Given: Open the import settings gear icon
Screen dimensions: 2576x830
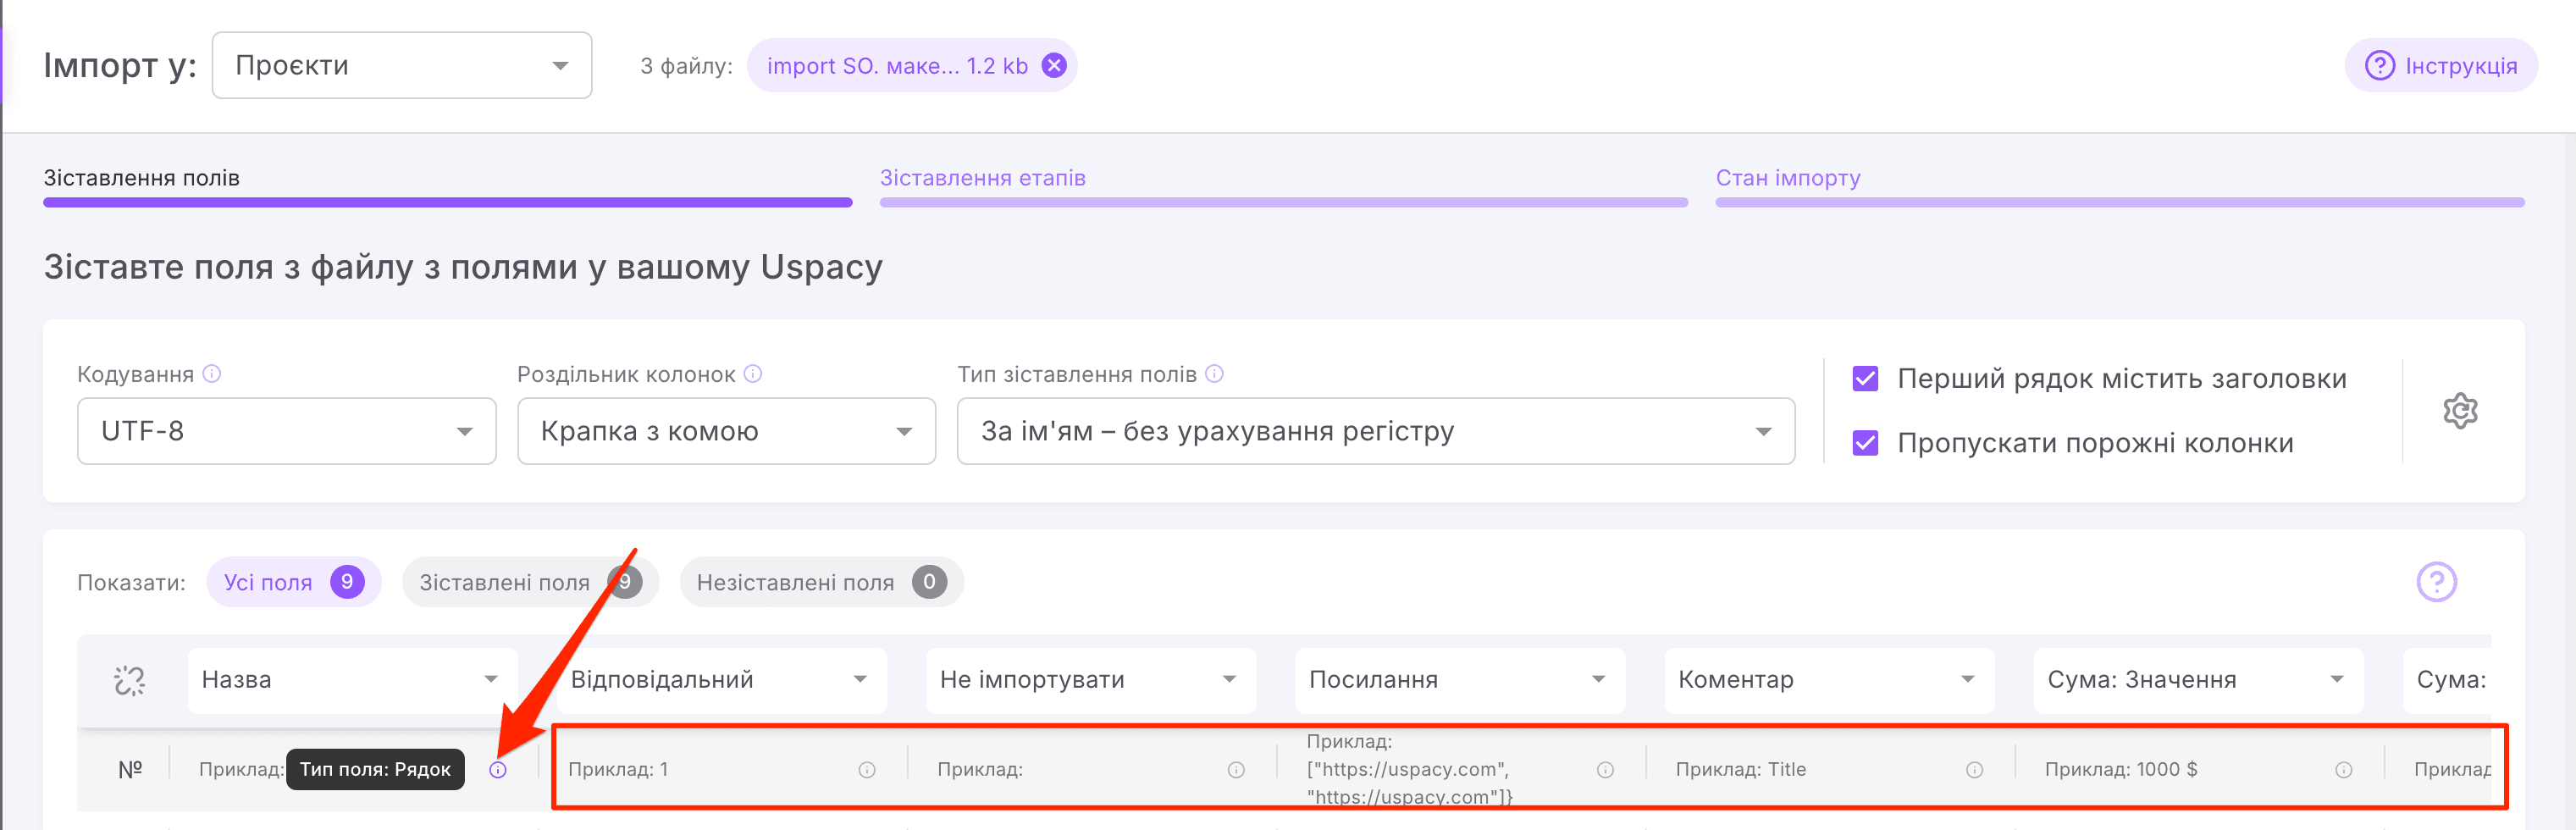Looking at the screenshot, I should click(2462, 411).
